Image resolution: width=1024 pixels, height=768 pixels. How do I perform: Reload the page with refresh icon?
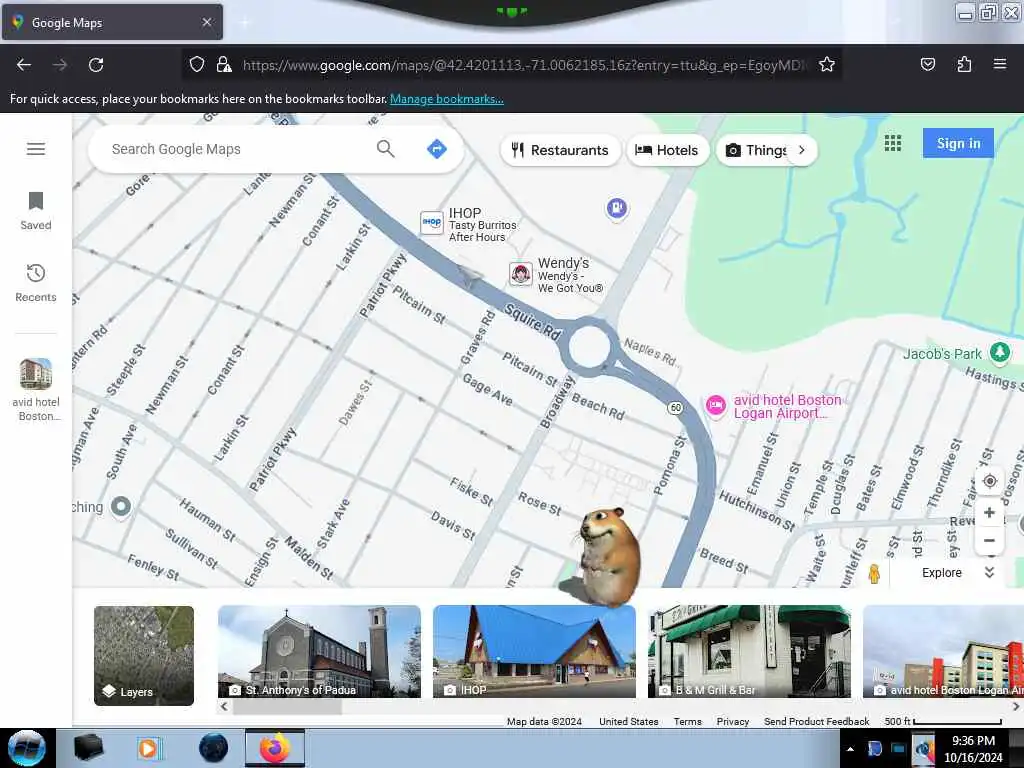(x=96, y=65)
